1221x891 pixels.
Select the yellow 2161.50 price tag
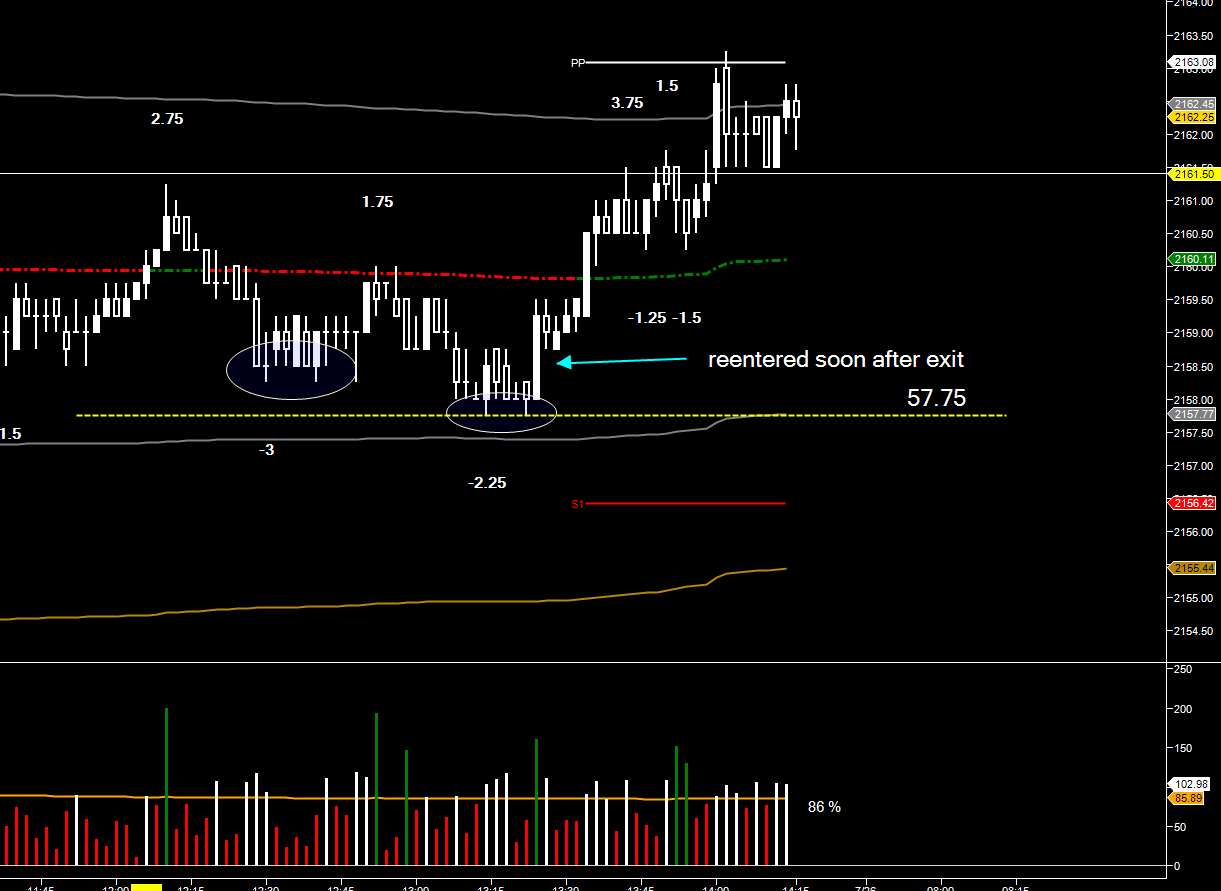(1192, 174)
